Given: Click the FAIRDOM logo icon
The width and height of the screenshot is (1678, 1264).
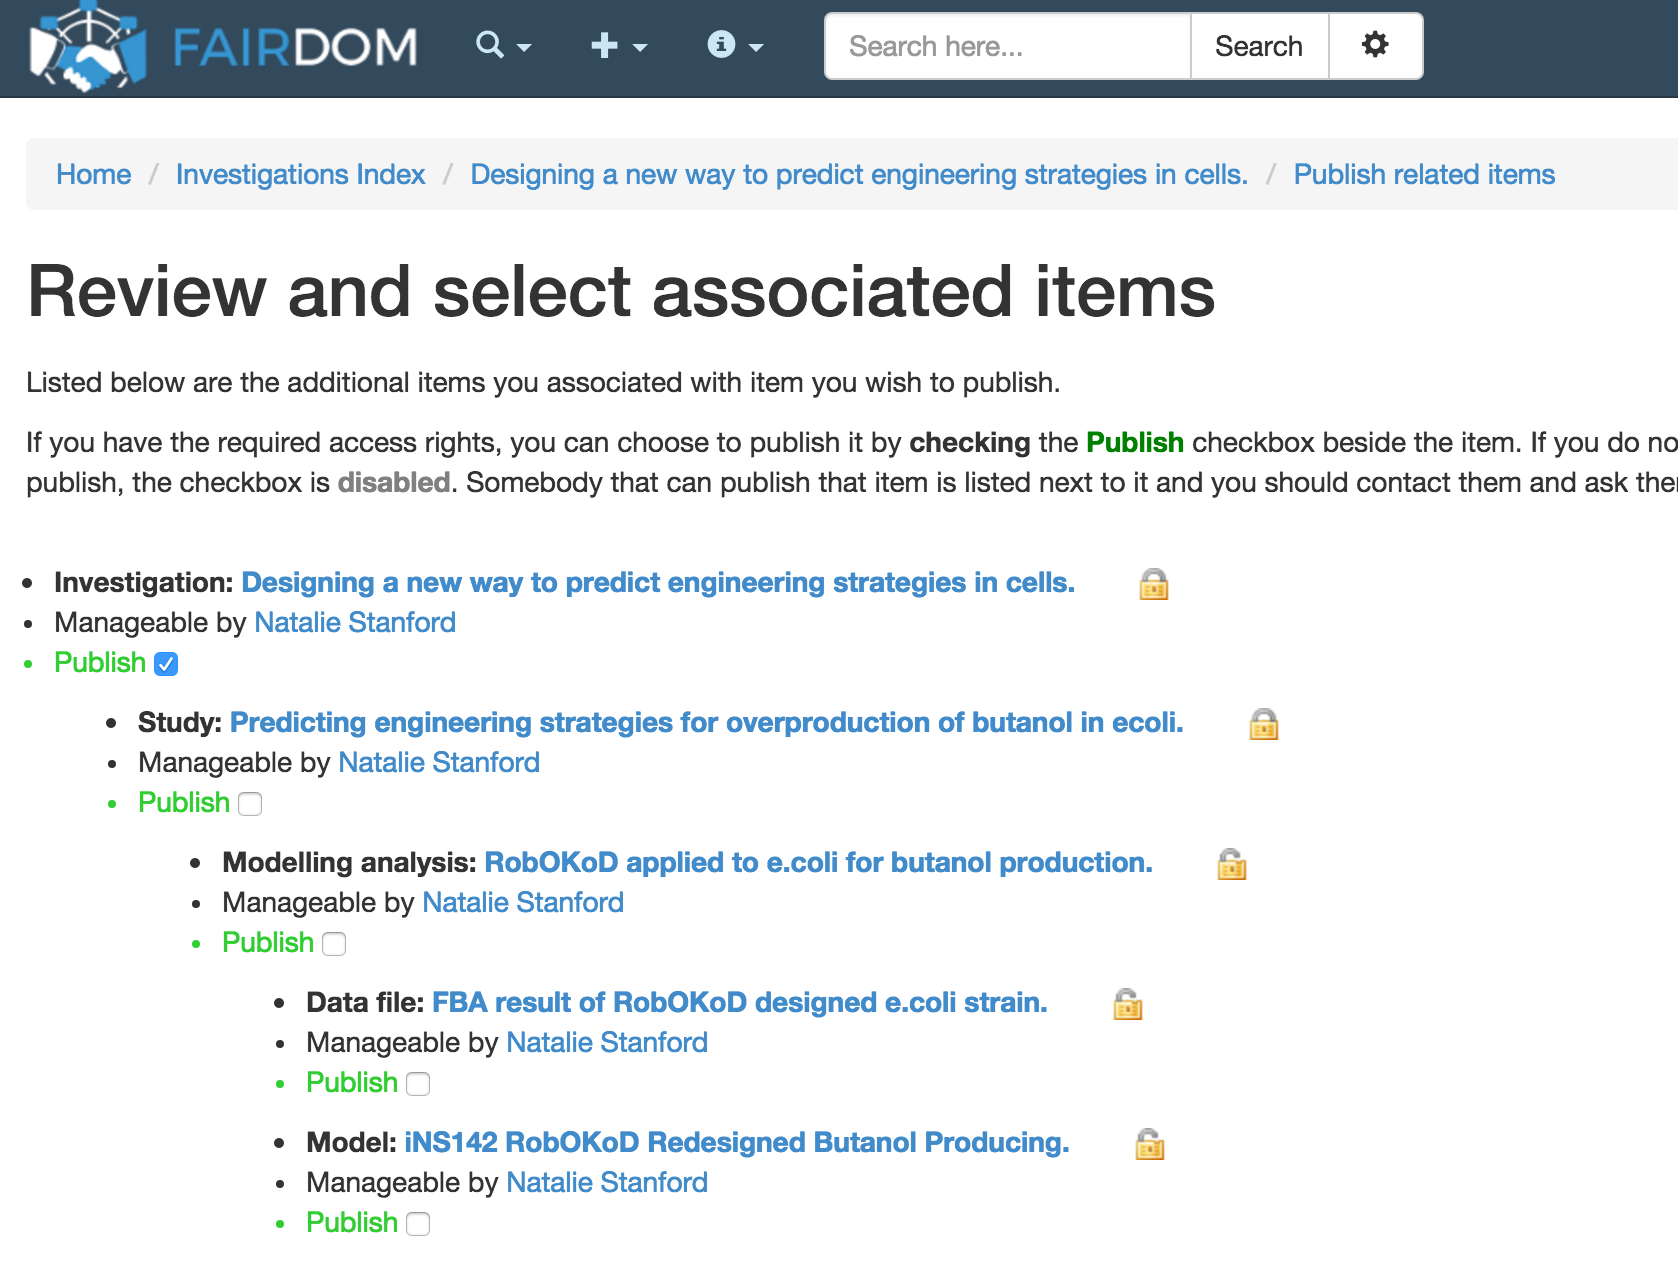Looking at the screenshot, I should click(88, 47).
